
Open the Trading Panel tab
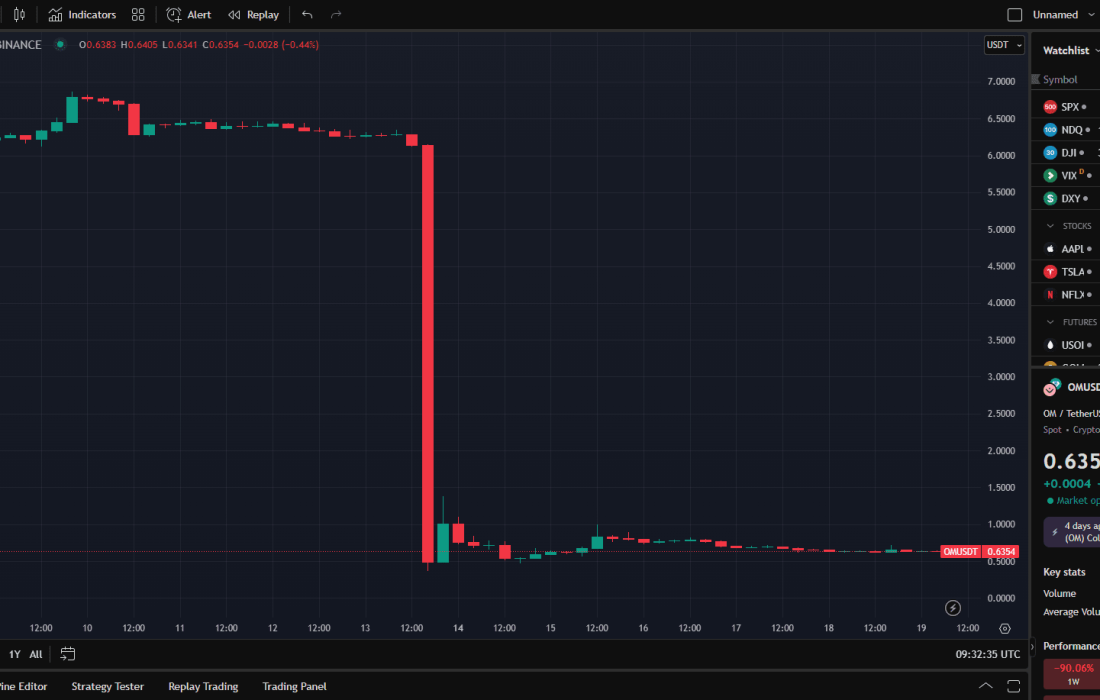pos(294,687)
